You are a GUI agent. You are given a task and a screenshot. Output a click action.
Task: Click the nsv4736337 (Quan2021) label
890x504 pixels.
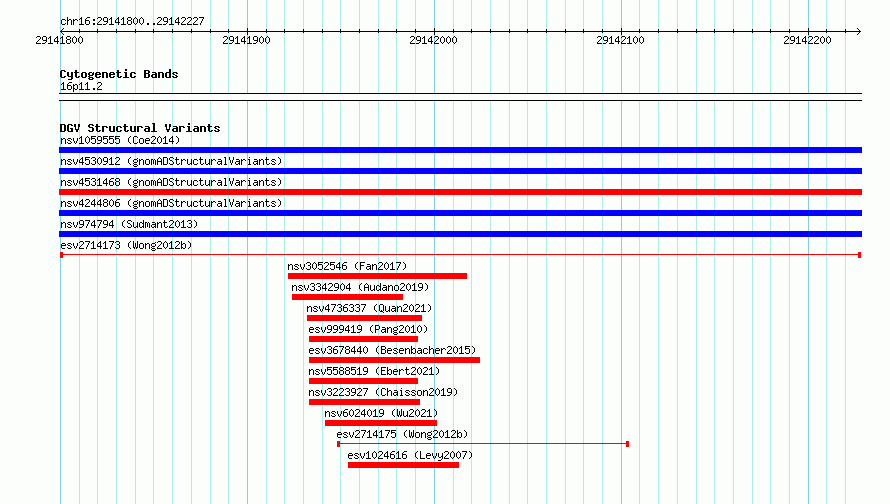[369, 308]
